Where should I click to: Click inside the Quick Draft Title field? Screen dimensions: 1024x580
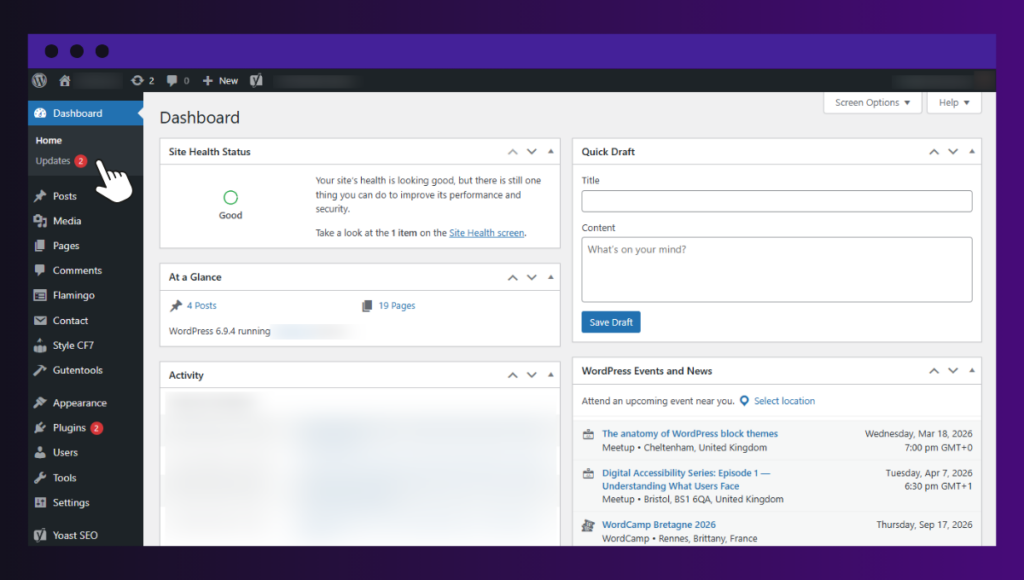pos(776,200)
